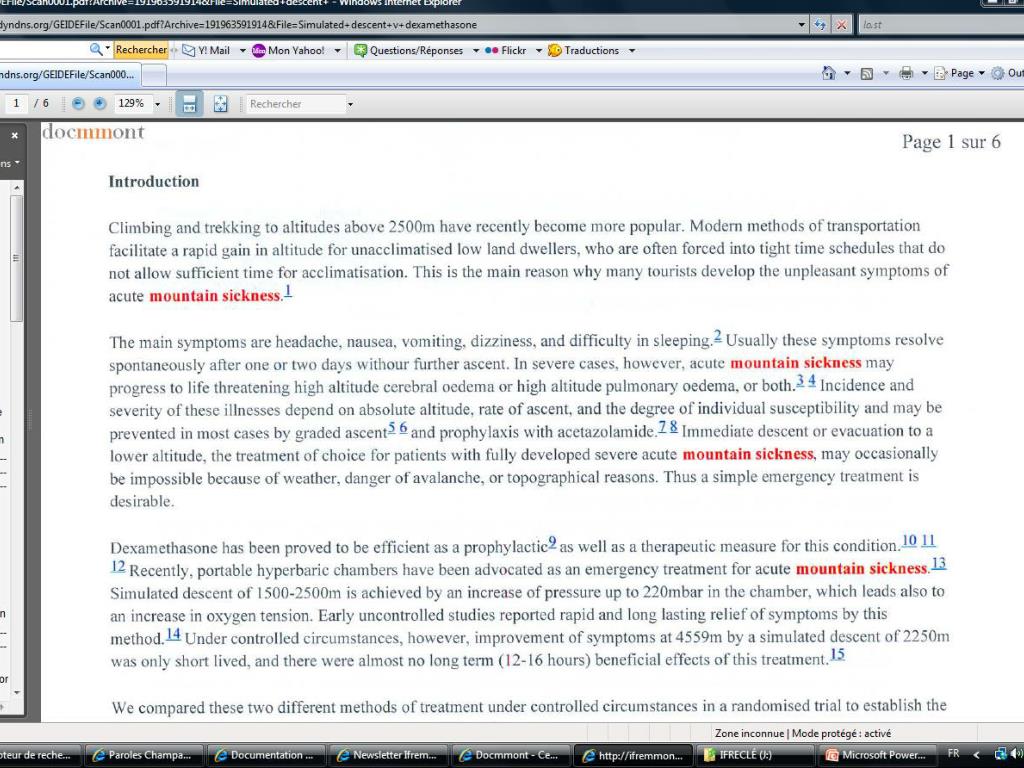Follow reference link 2 after 'difficulty in sleeping'

tap(718, 336)
